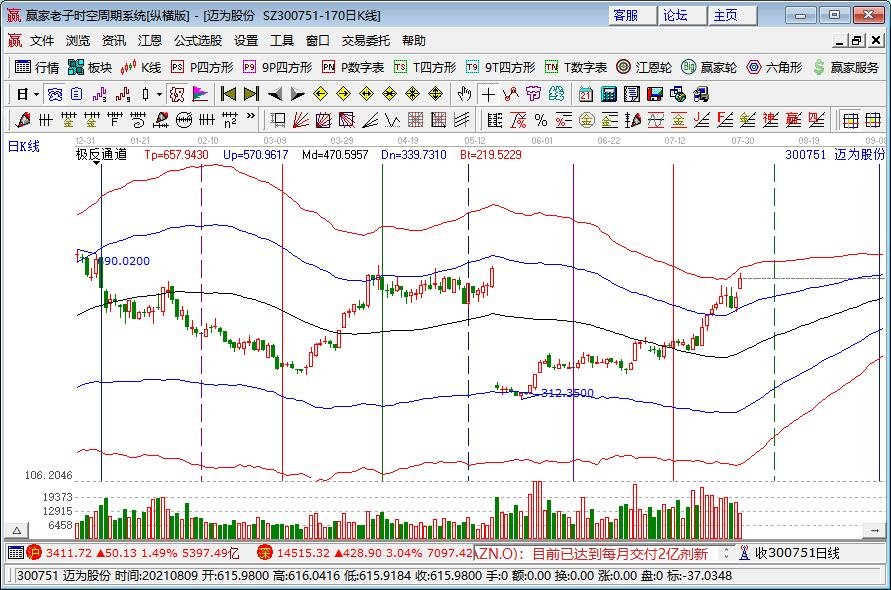Screen dimensions: 891x590
Task: Expand the 日 period dropdown arrow
Action: tap(36, 94)
